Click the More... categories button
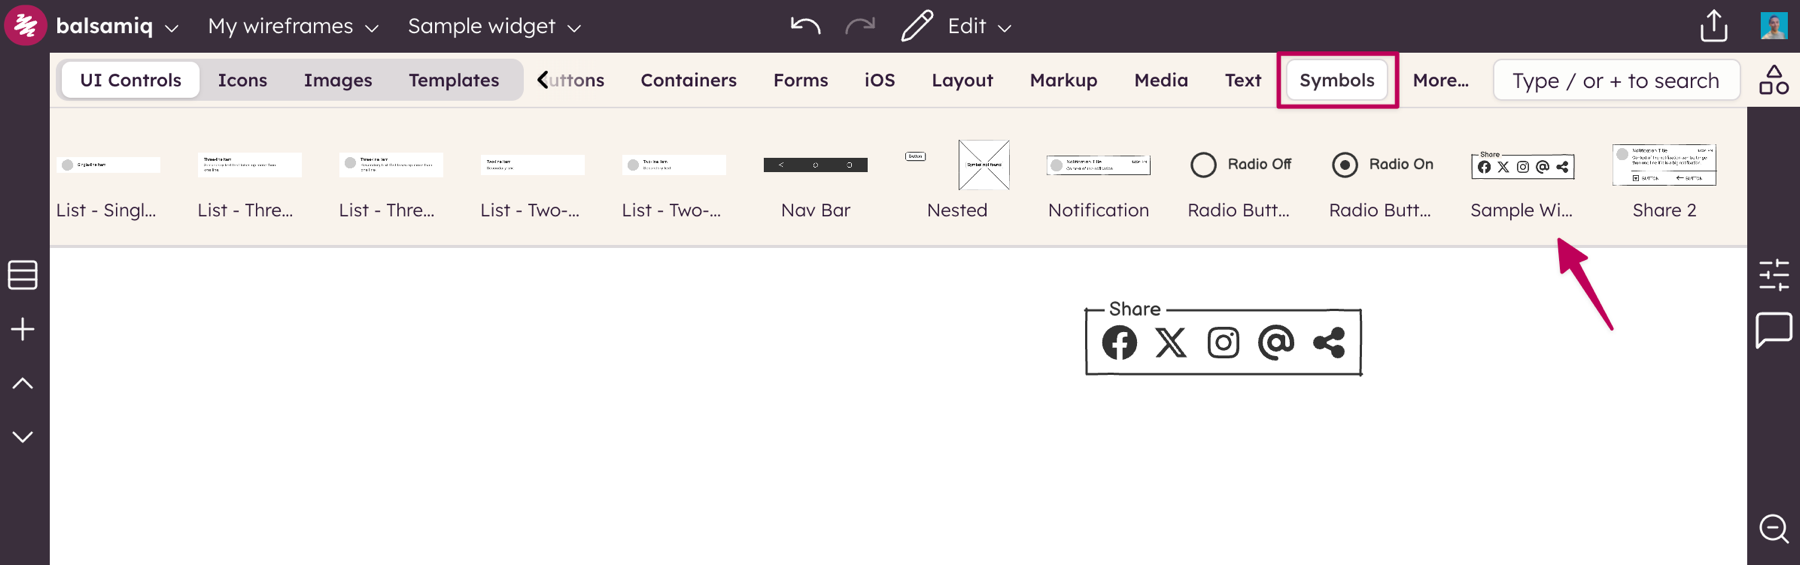The width and height of the screenshot is (1800, 565). click(x=1440, y=80)
